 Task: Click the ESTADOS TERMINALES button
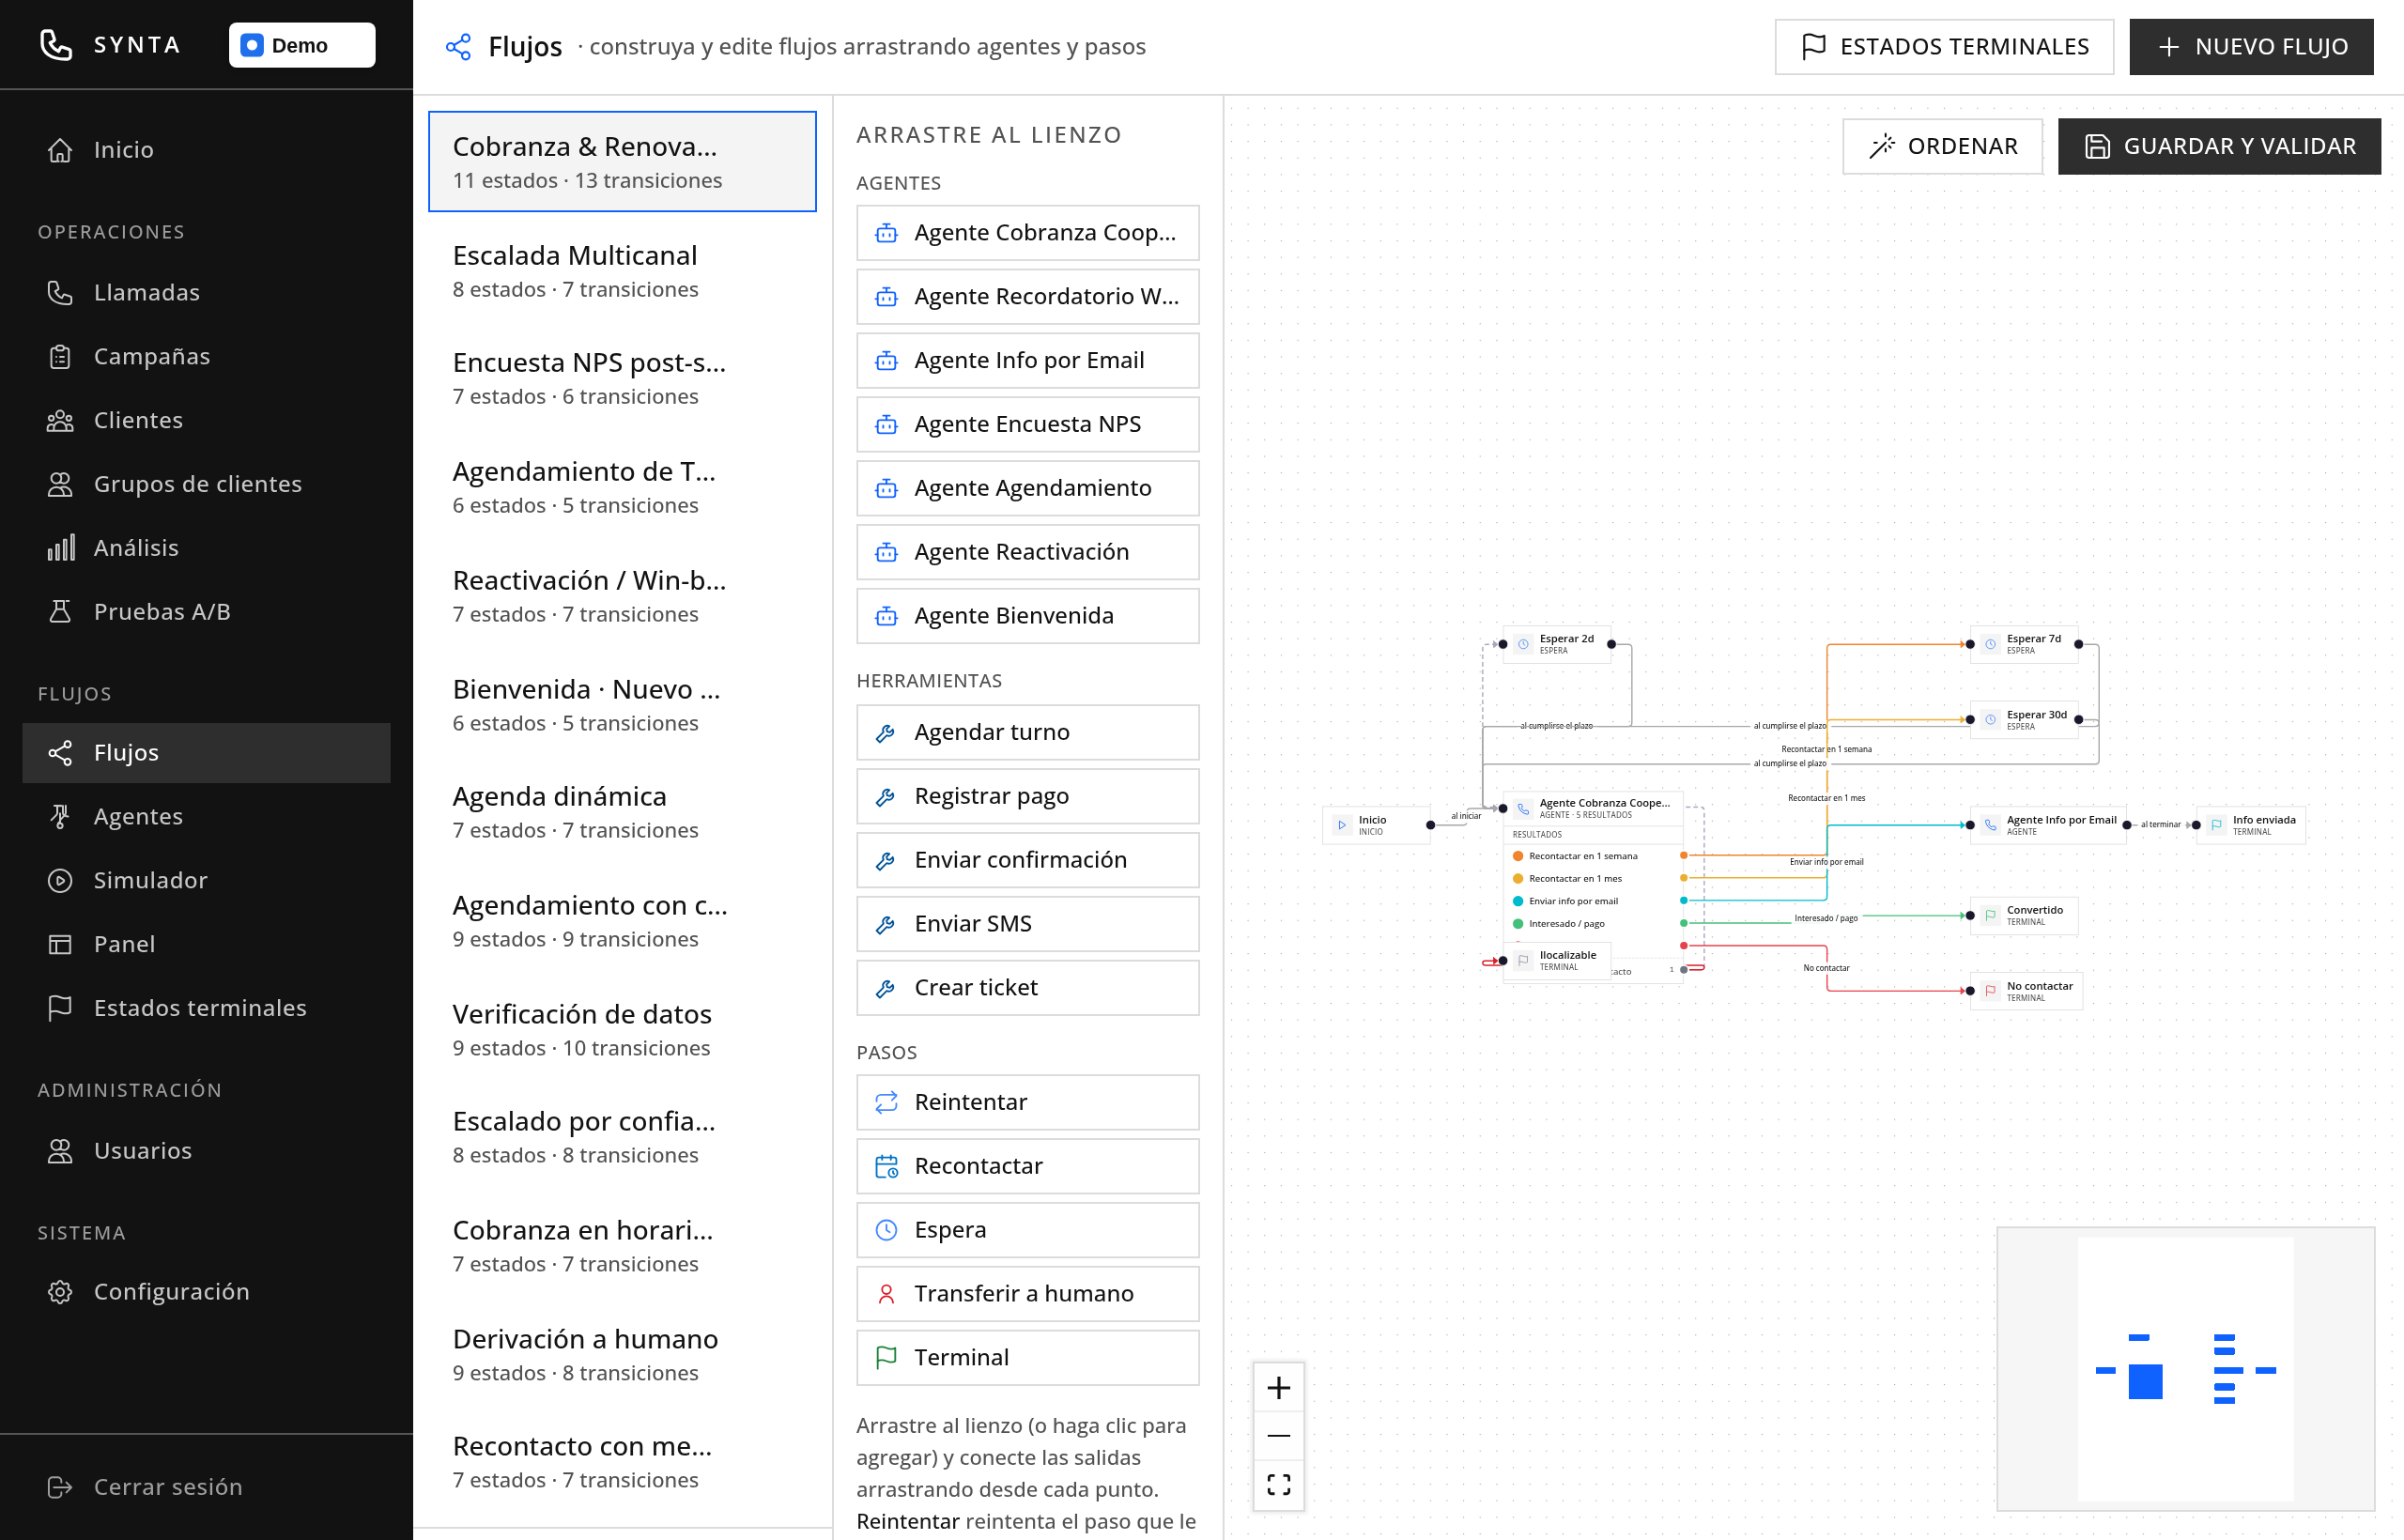coord(1943,46)
